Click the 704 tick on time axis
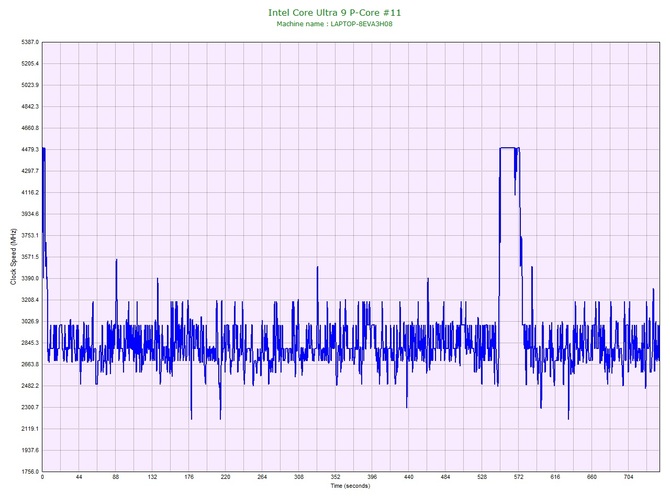The width and height of the screenshot is (670, 503). coord(629,477)
